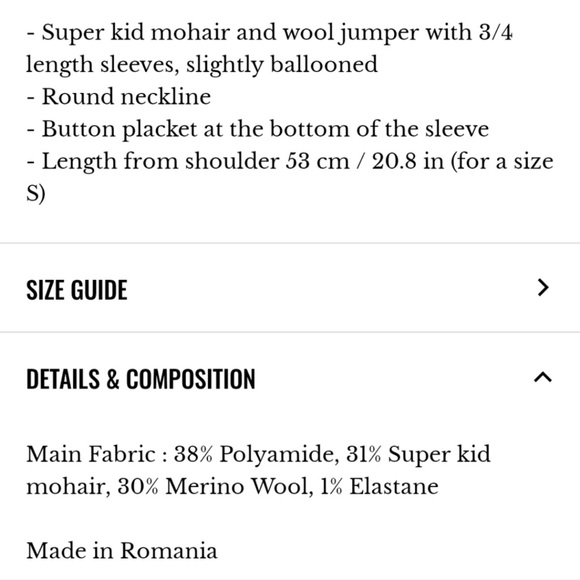The image size is (580, 580).
Task: Tap the '53 cm' measurement value
Action: click(317, 161)
